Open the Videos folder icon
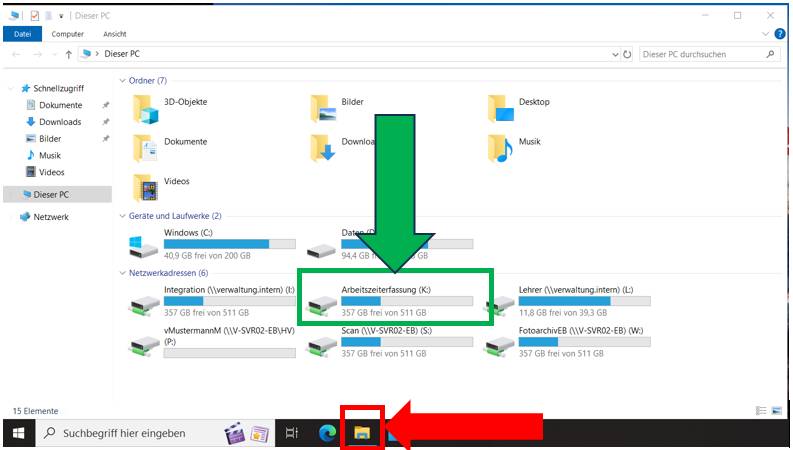793x450 pixels. point(147,187)
